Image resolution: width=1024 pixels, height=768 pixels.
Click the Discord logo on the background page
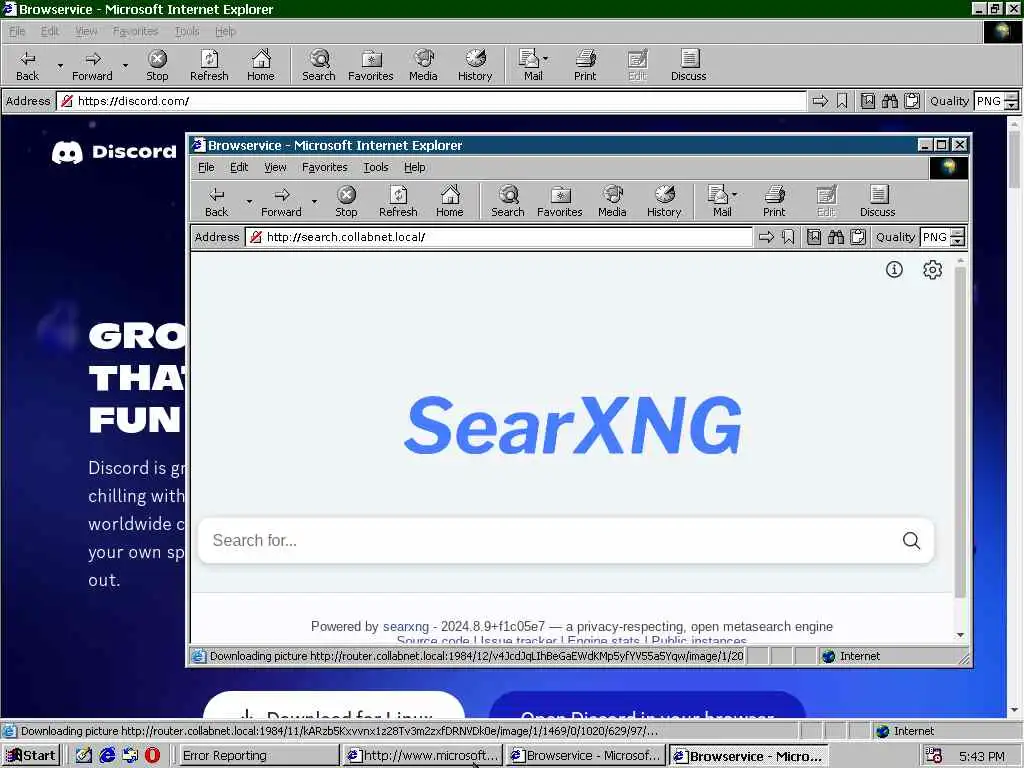114,152
